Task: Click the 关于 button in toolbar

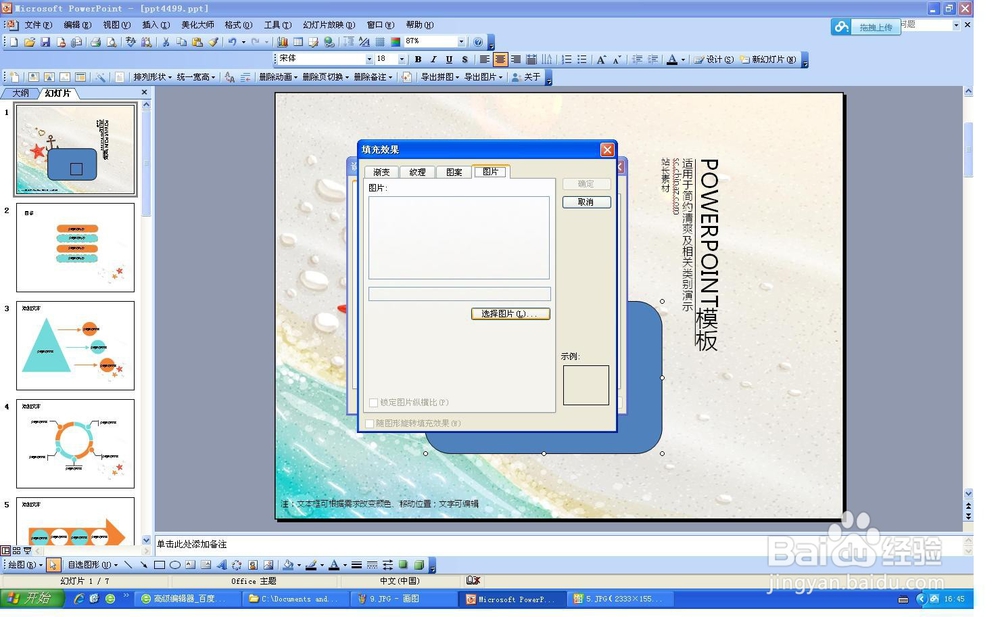Action: pyautogui.click(x=526, y=77)
